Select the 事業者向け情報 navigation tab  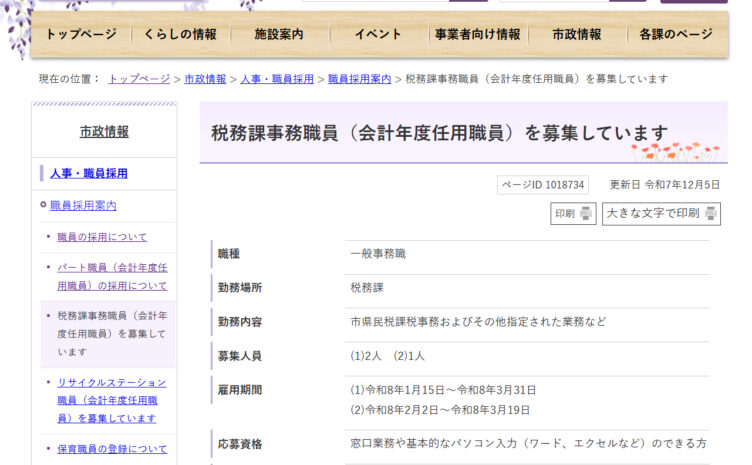point(477,35)
